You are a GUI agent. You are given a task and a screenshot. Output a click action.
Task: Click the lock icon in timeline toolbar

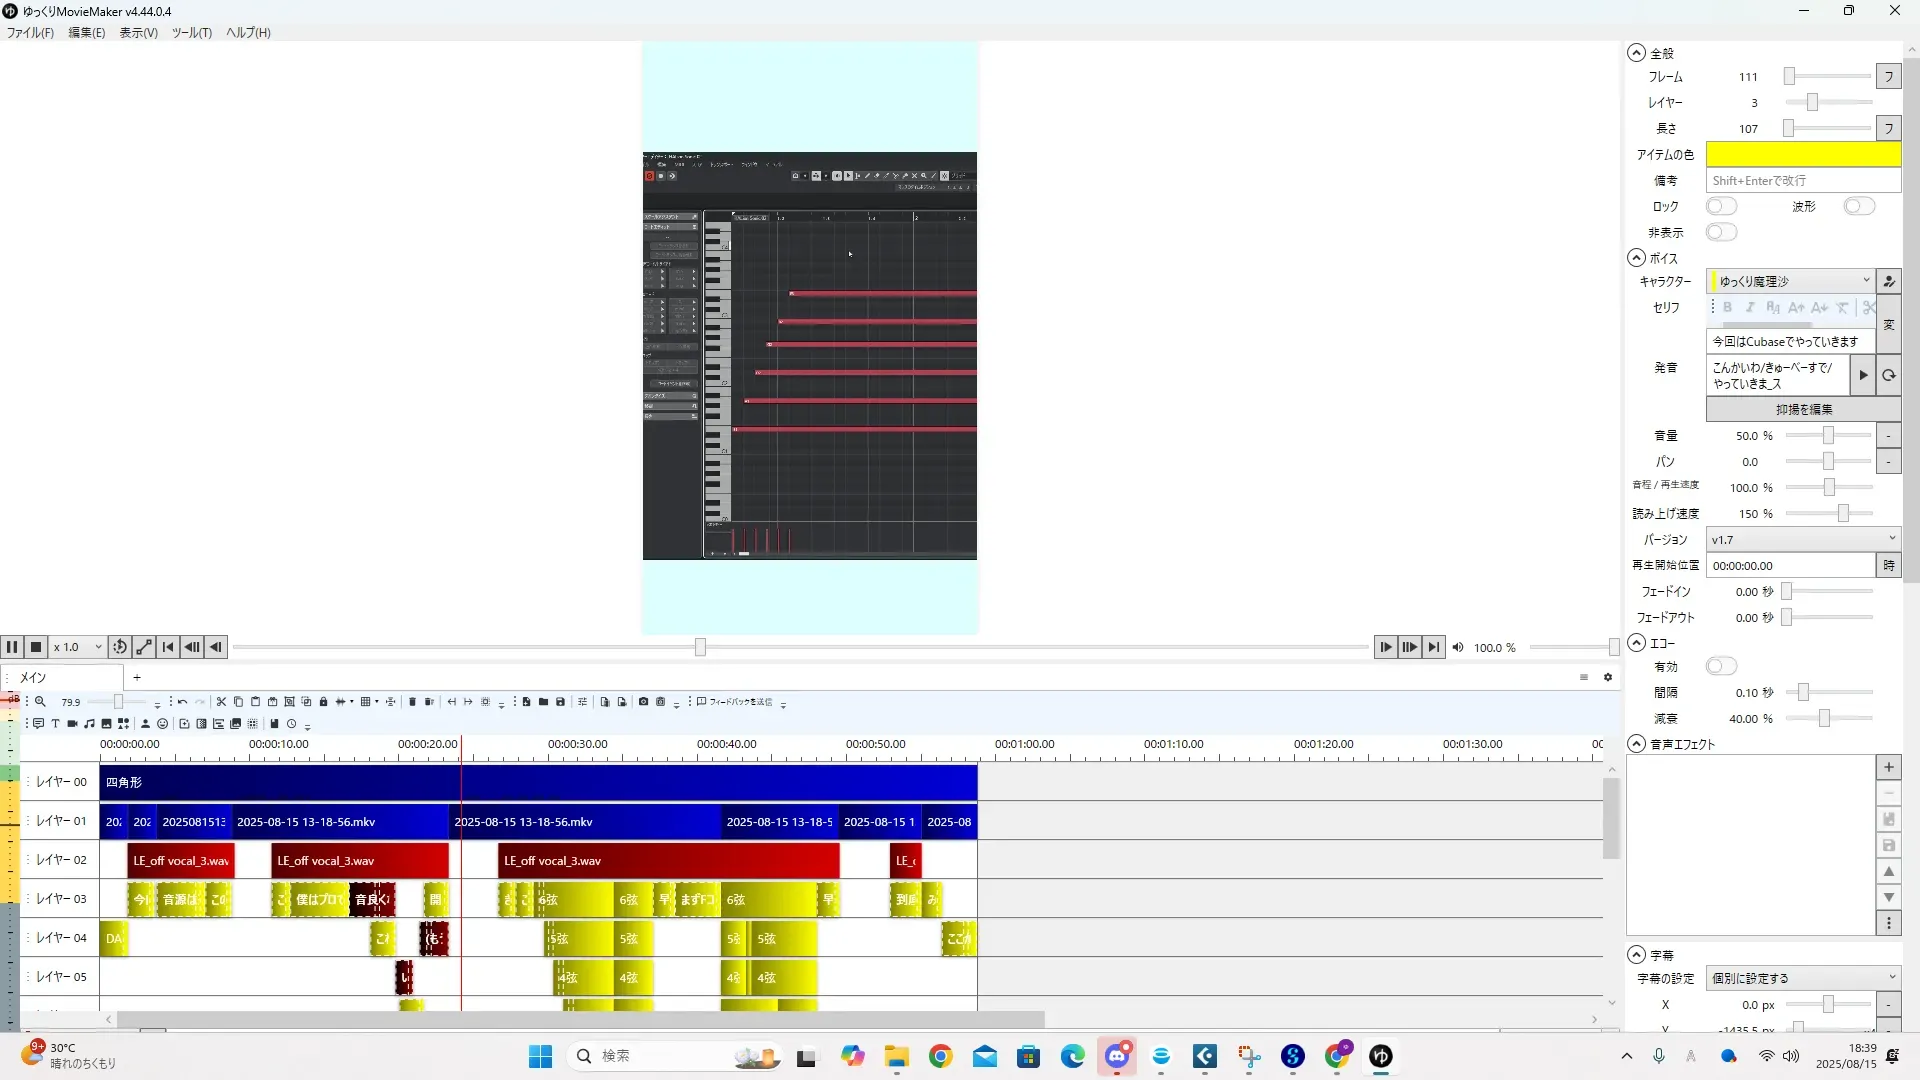(323, 702)
